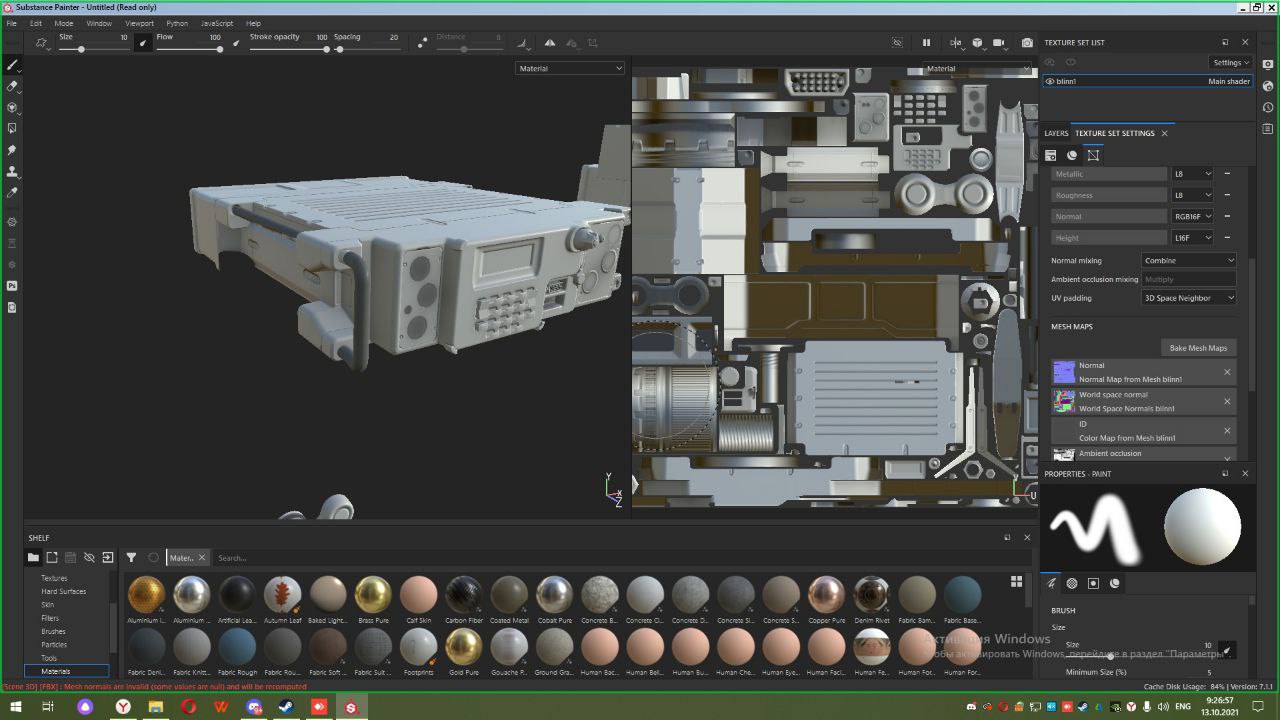Image resolution: width=1280 pixels, height=720 pixels.
Task: Open the Metallic L8 format dropdown
Action: (1192, 174)
